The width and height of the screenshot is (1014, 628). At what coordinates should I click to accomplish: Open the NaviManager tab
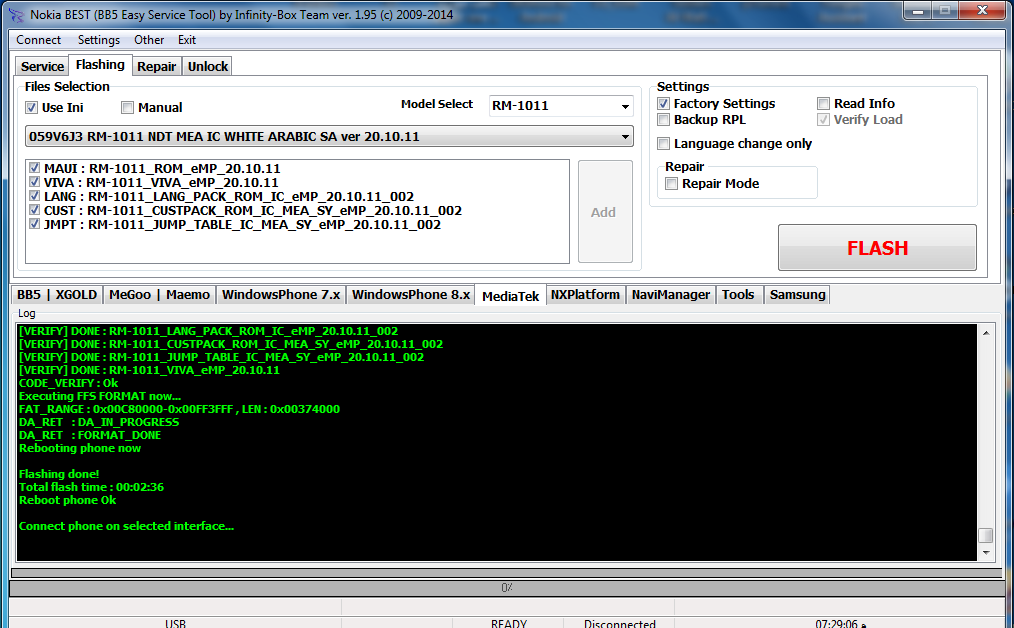click(671, 295)
